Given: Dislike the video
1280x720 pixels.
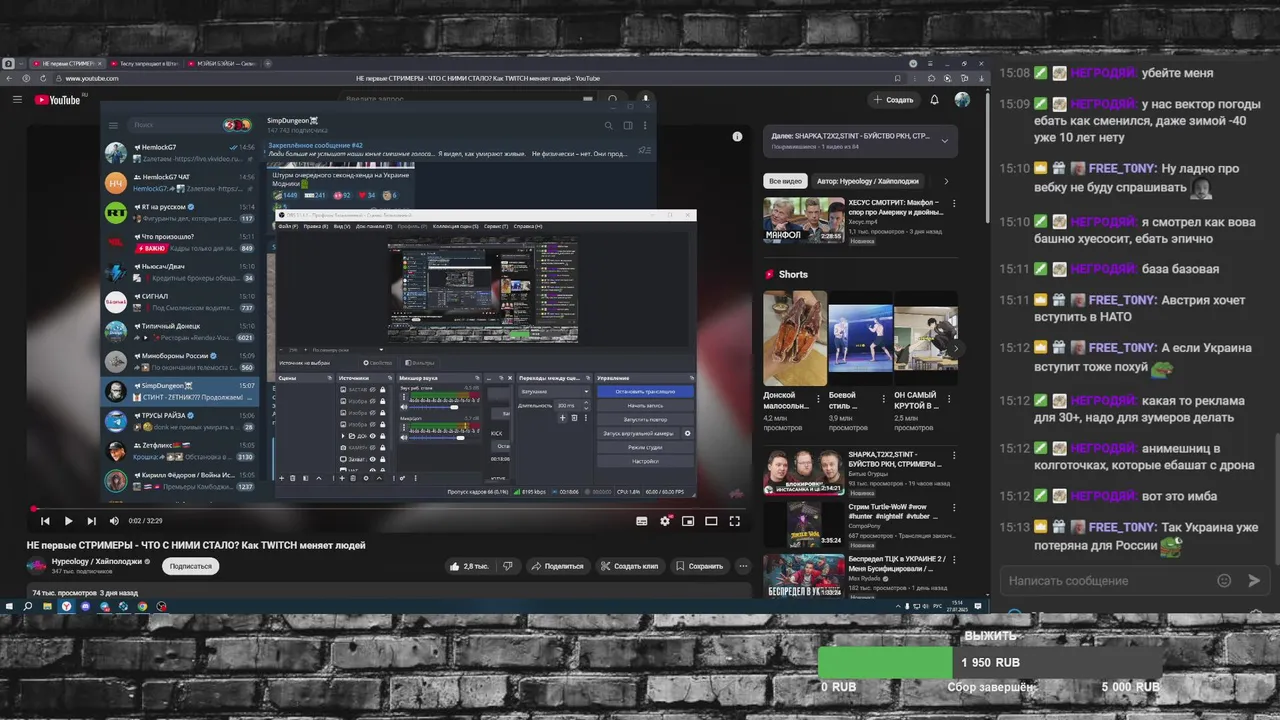Looking at the screenshot, I should point(508,566).
